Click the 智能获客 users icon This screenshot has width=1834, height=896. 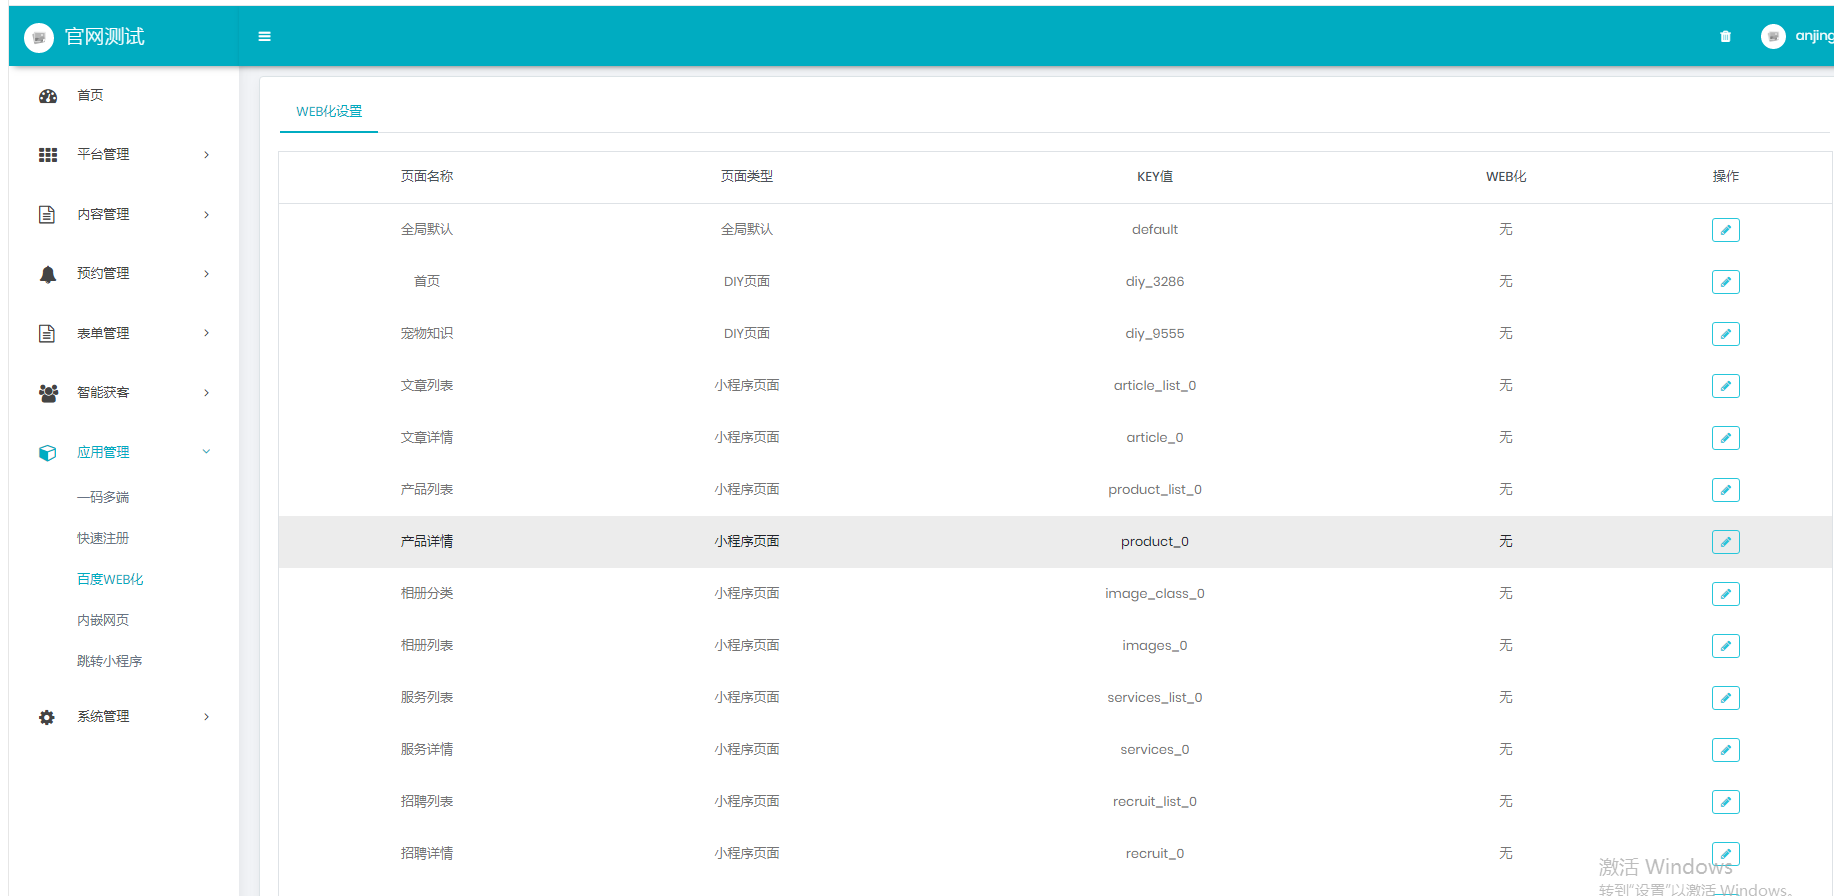tap(48, 393)
